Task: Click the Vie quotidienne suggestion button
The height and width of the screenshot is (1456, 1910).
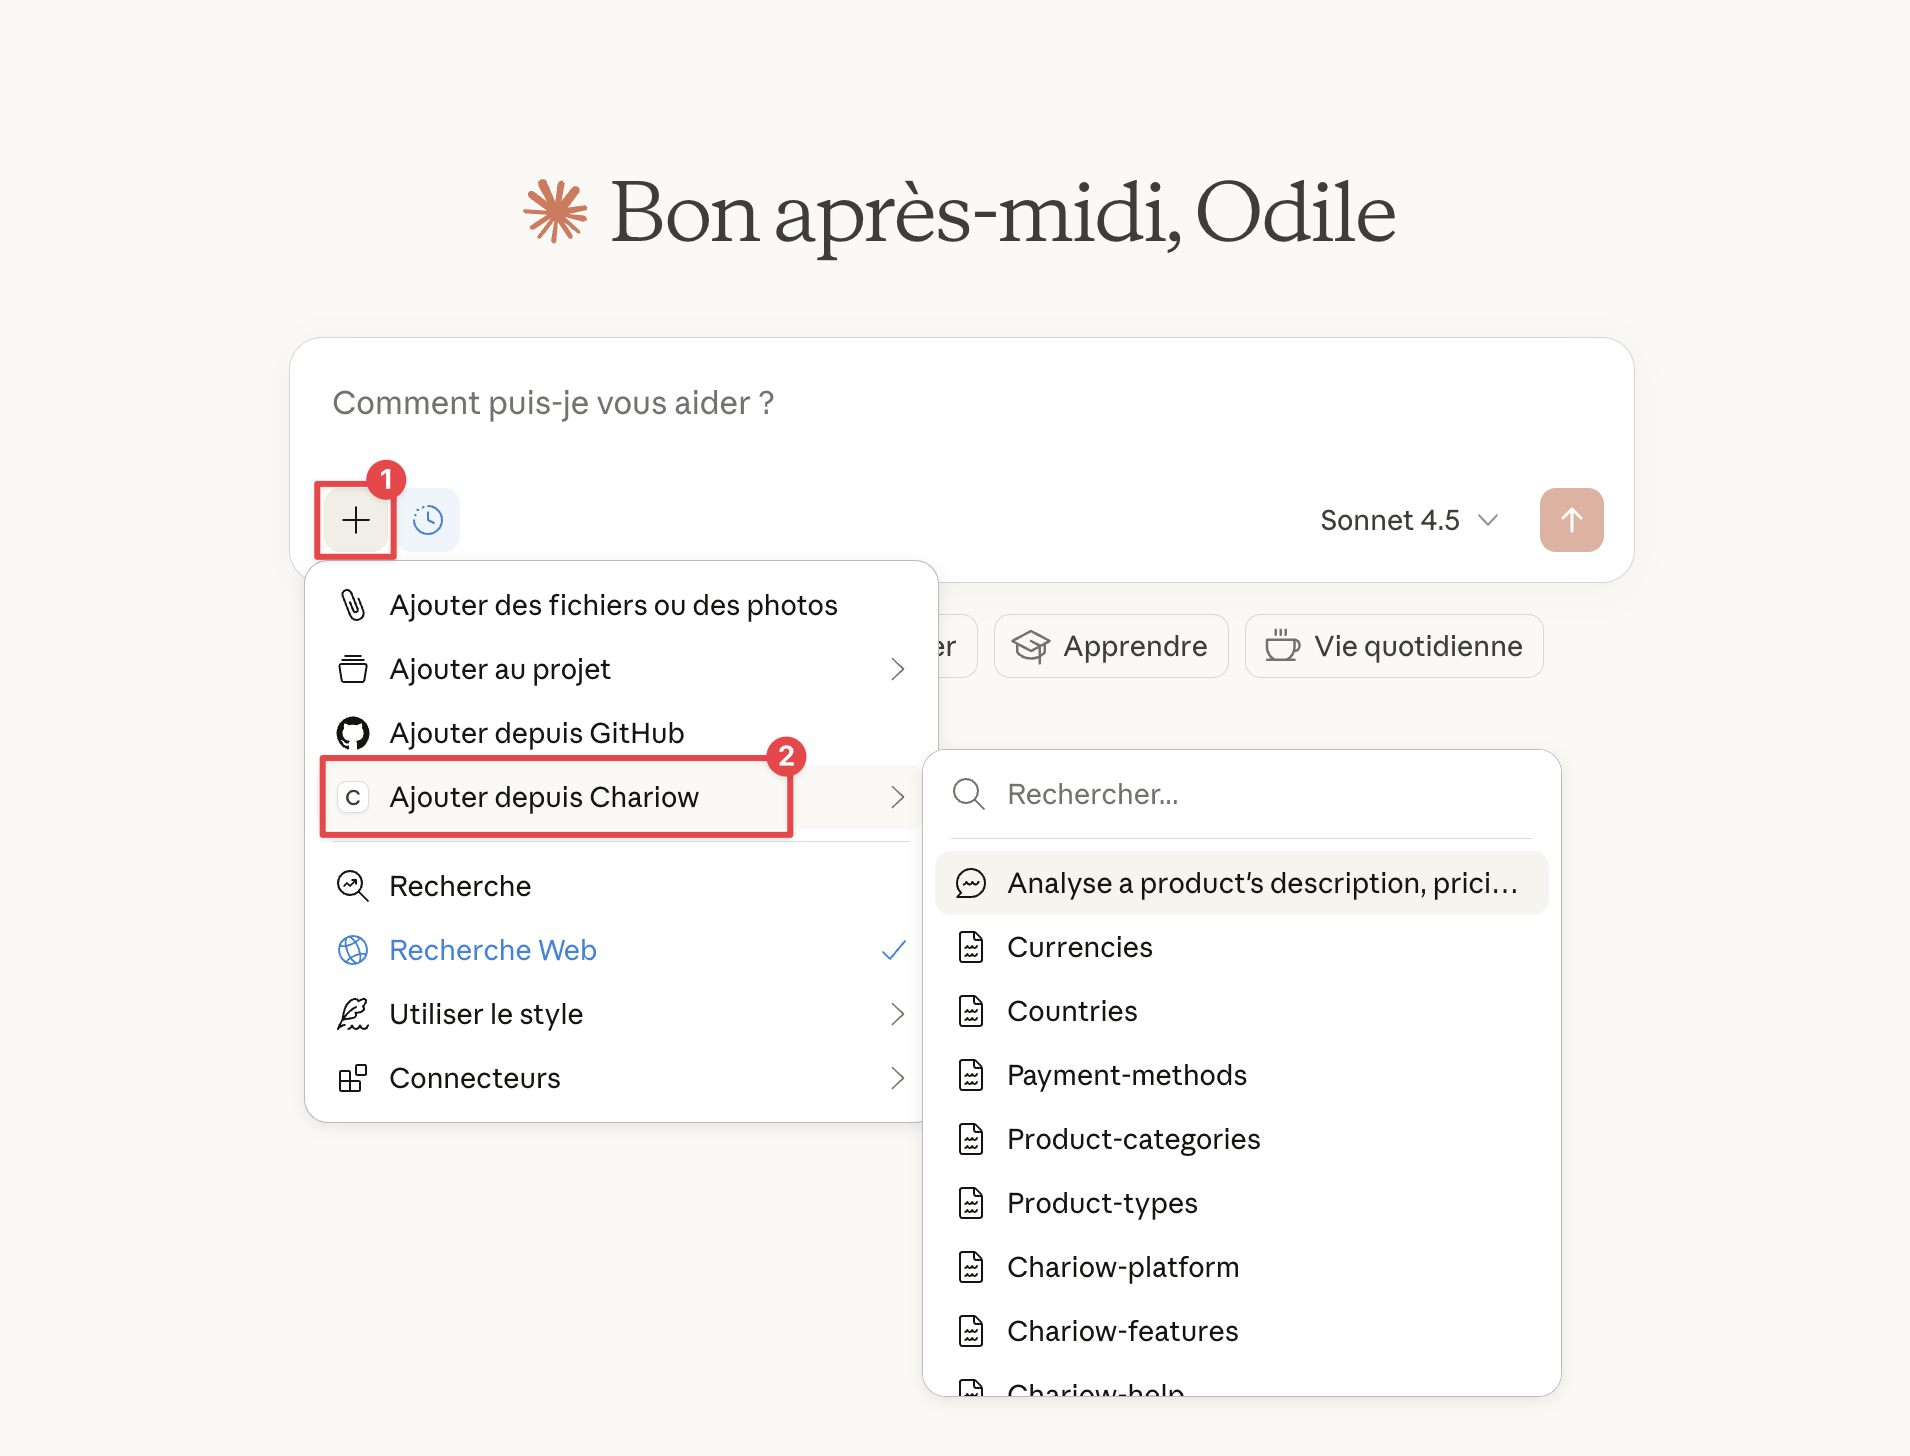Action: 1394,646
